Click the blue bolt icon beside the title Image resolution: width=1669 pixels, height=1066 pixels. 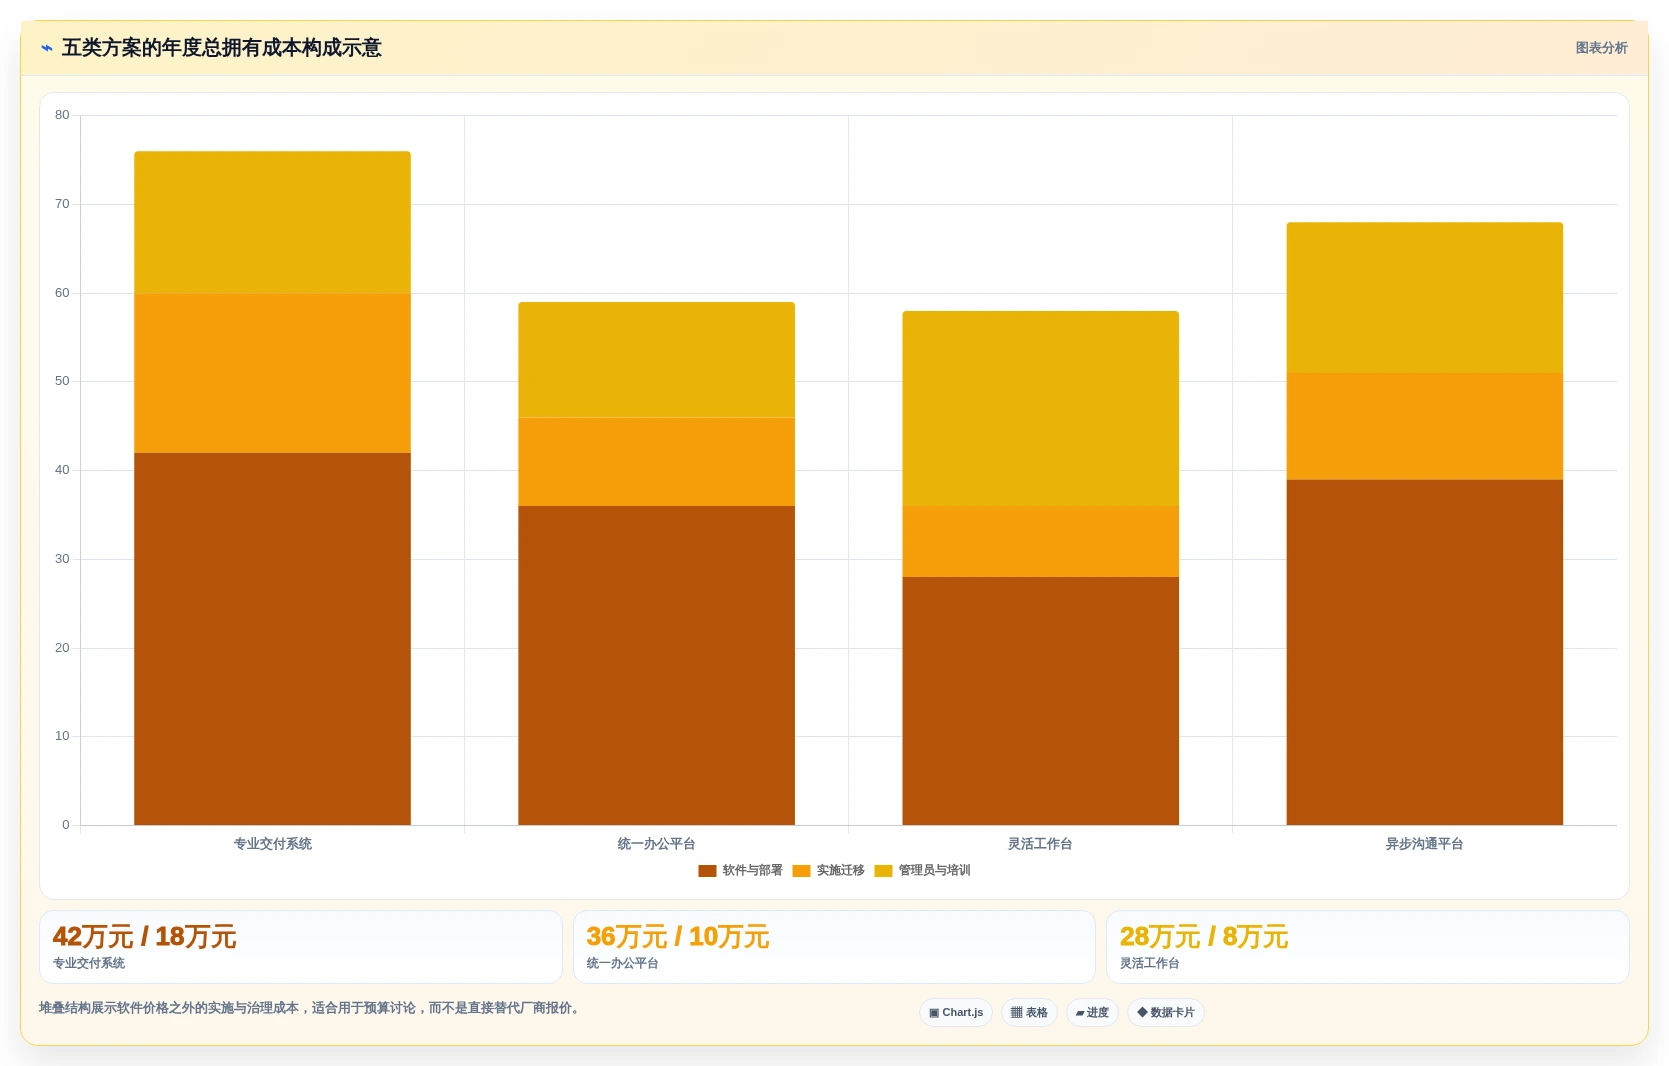[46, 48]
